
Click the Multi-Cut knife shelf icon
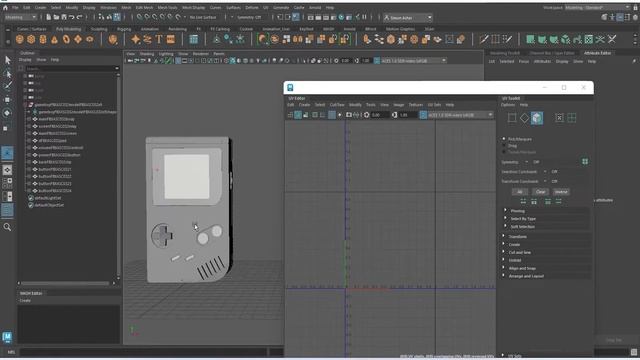[484, 39]
